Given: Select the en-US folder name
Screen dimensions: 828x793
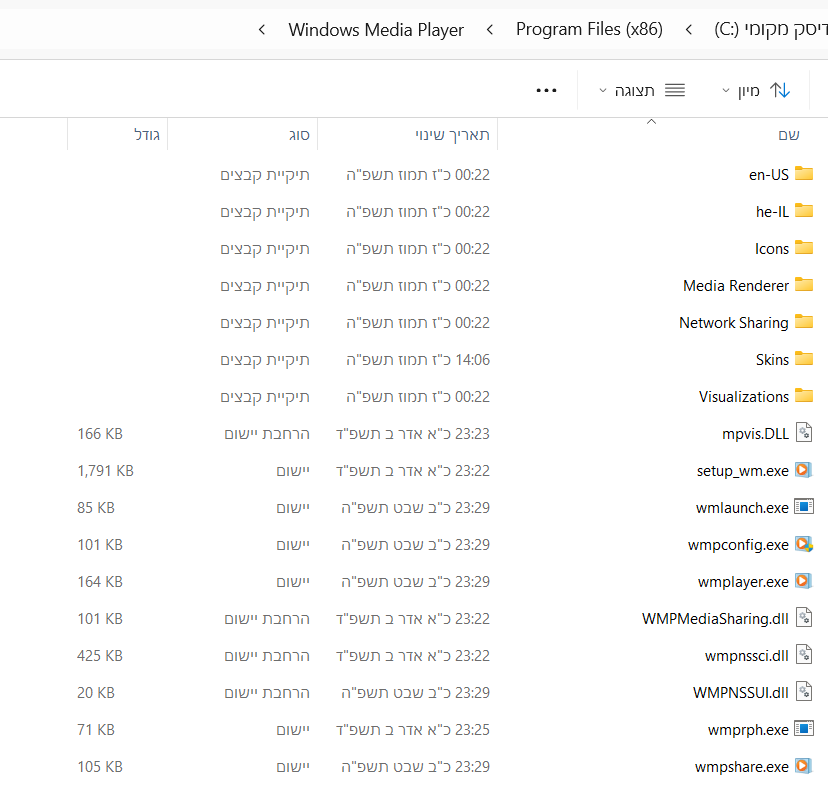Looking at the screenshot, I should tap(768, 175).
